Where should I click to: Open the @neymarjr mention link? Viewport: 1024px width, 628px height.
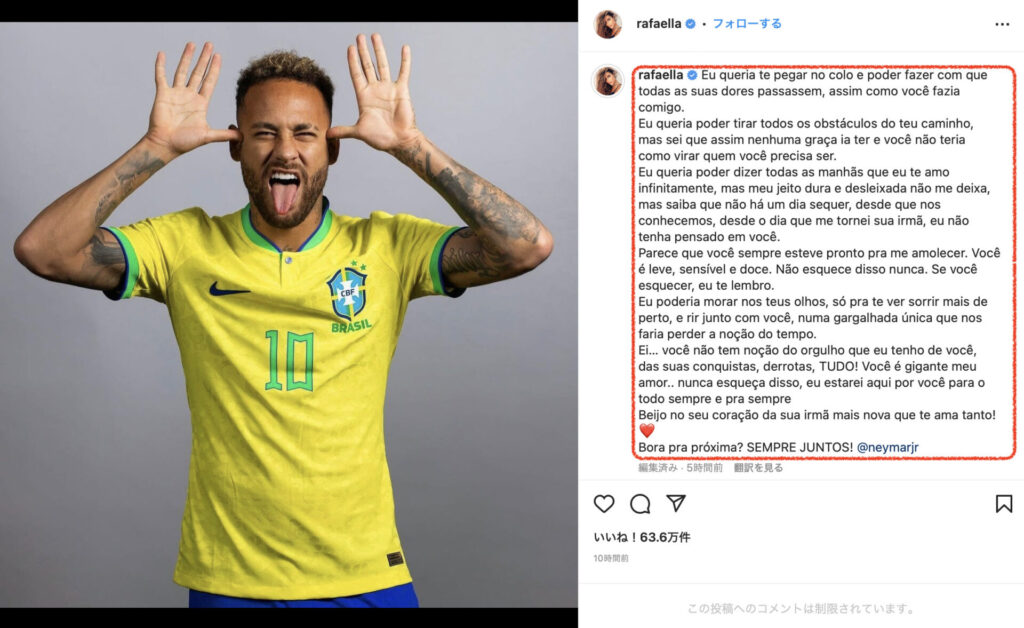click(888, 447)
